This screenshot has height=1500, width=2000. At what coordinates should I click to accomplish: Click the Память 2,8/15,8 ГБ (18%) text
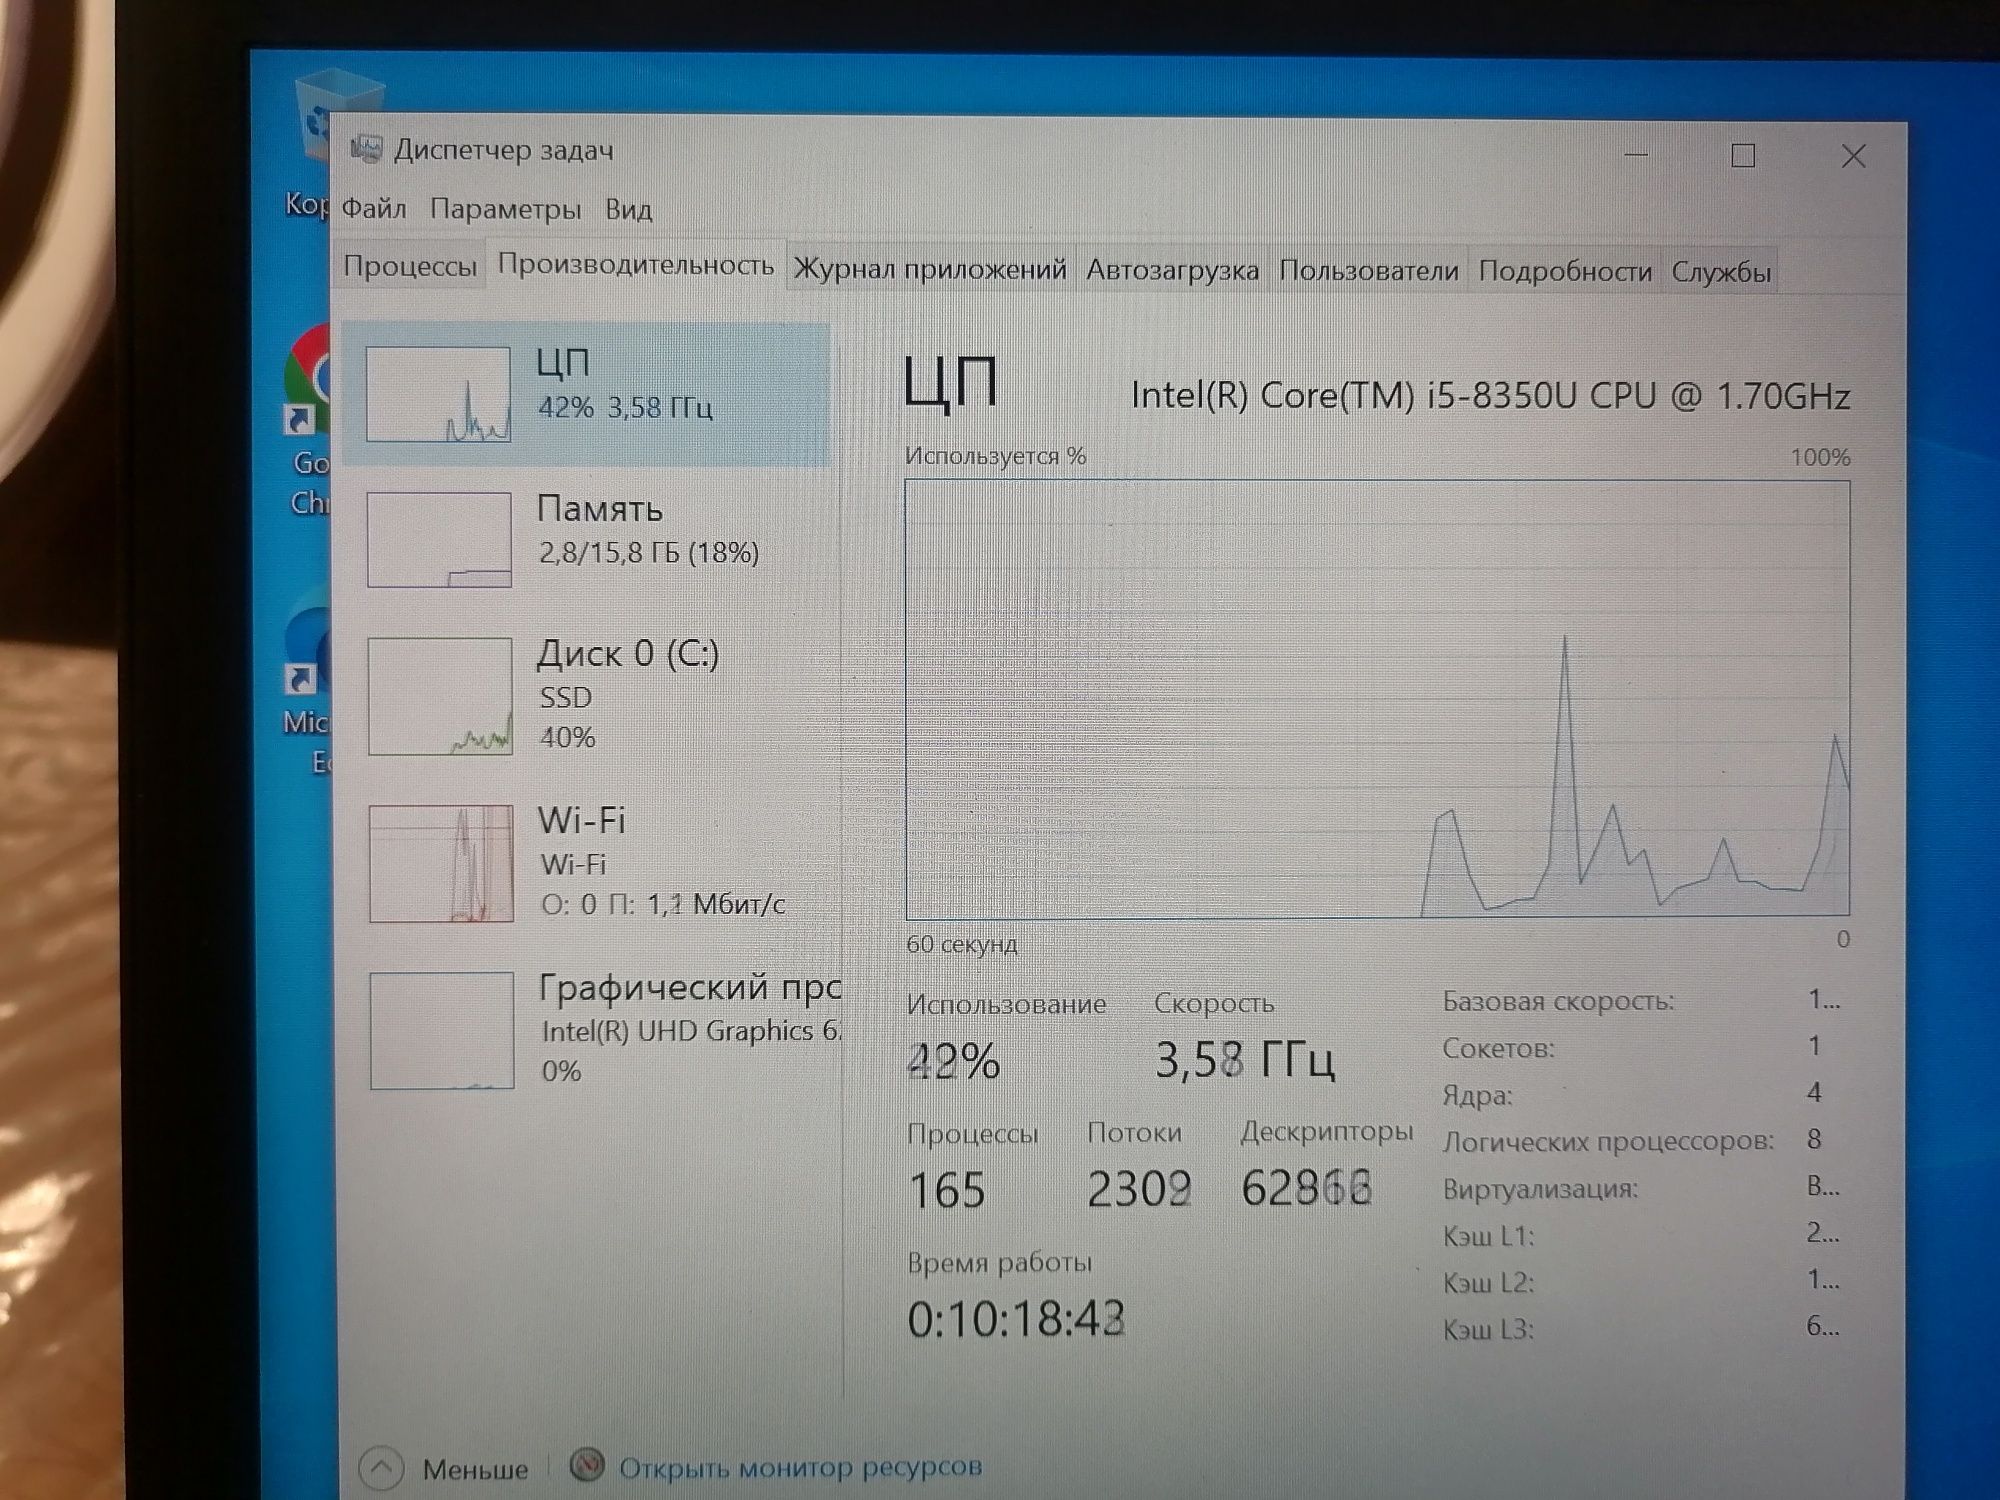click(648, 552)
